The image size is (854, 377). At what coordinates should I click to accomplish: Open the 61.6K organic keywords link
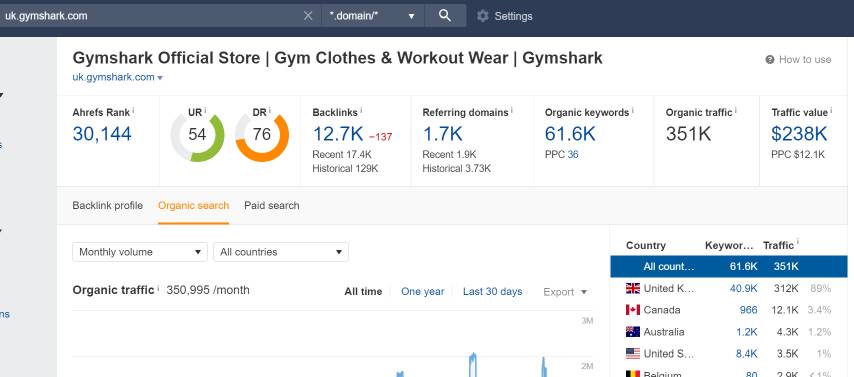pos(570,133)
